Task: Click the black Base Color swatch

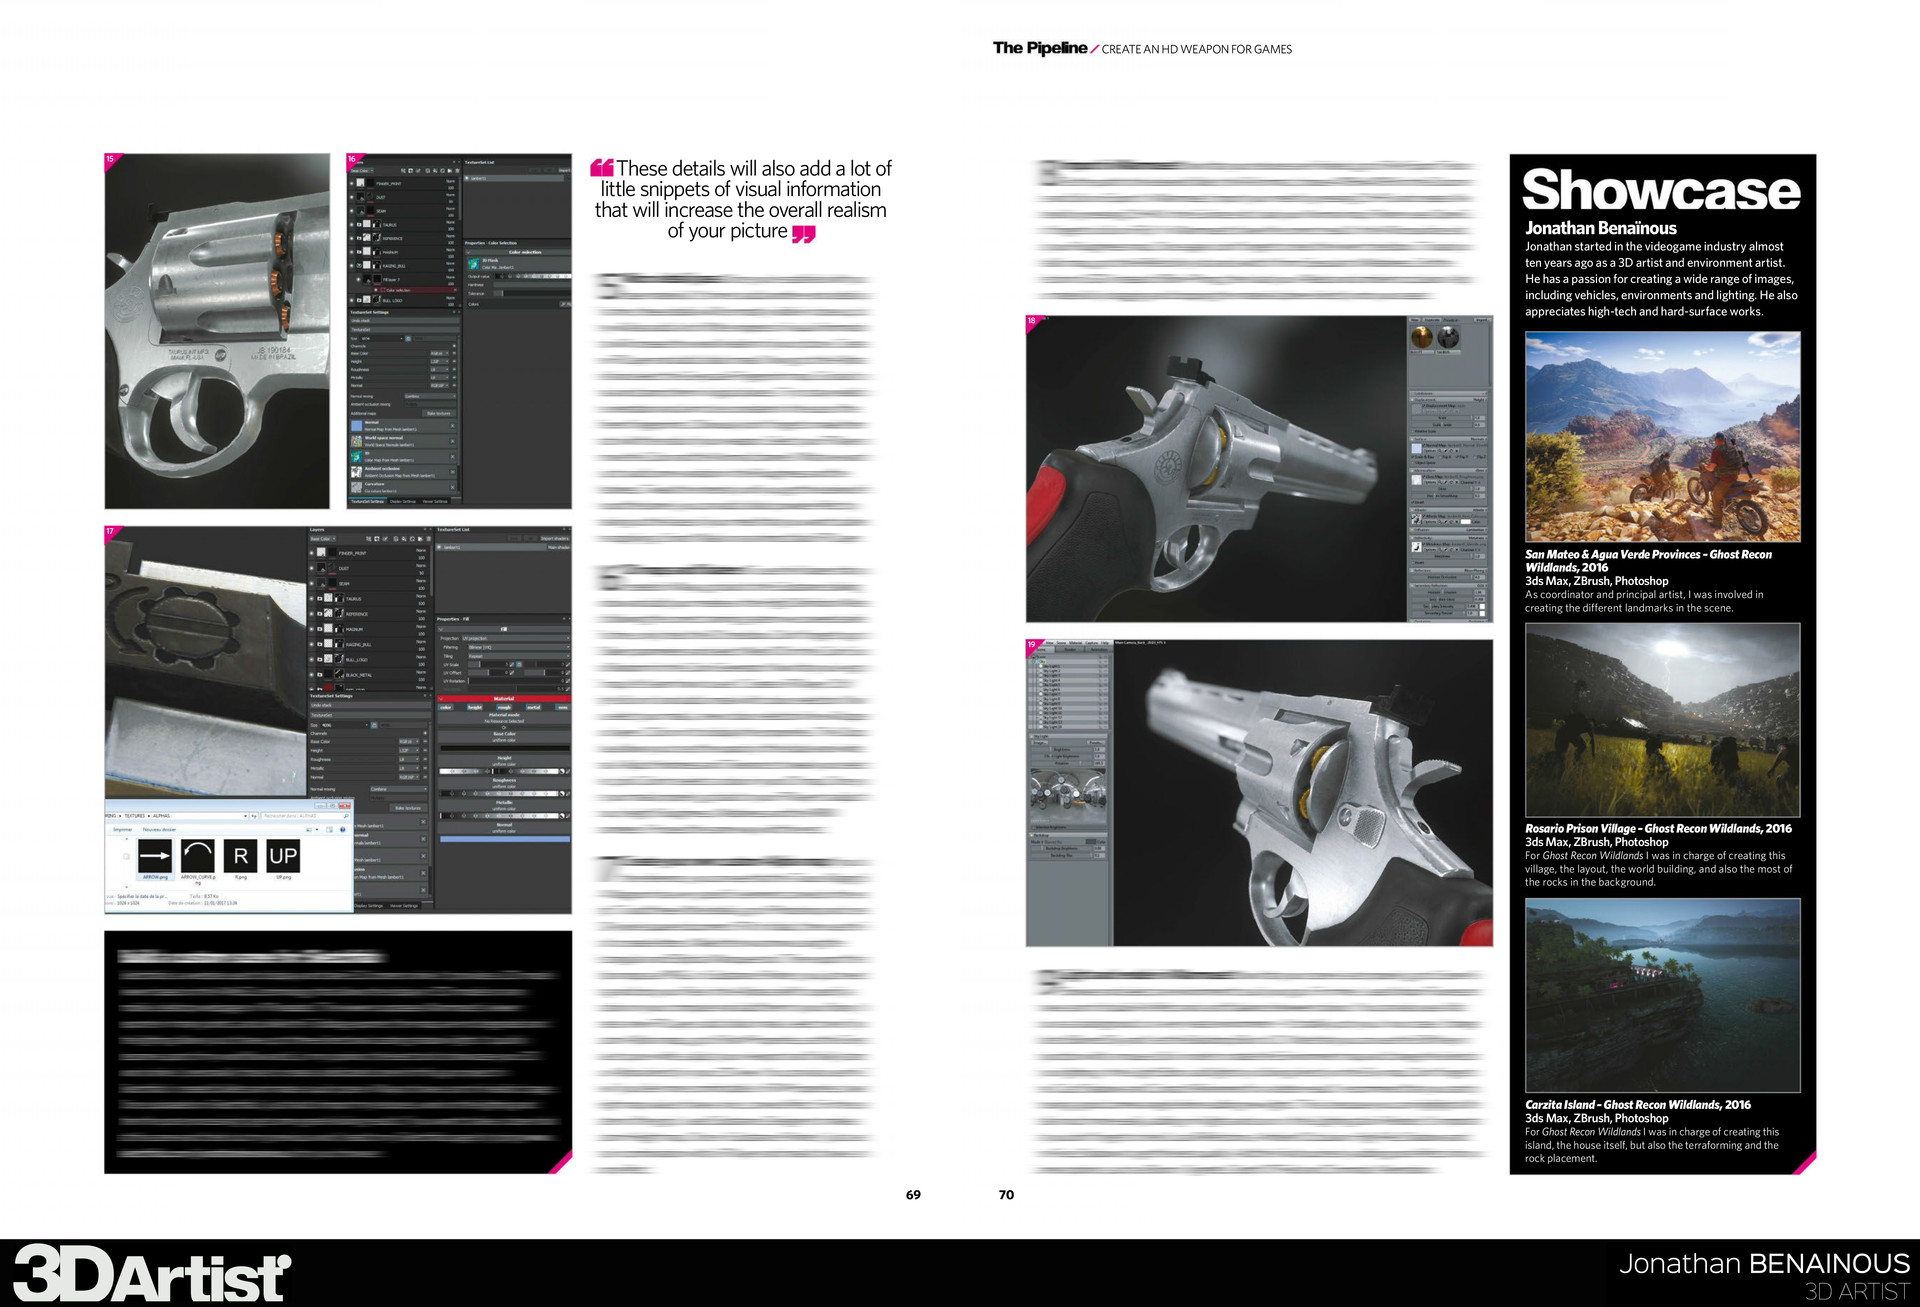Action: [x=505, y=748]
